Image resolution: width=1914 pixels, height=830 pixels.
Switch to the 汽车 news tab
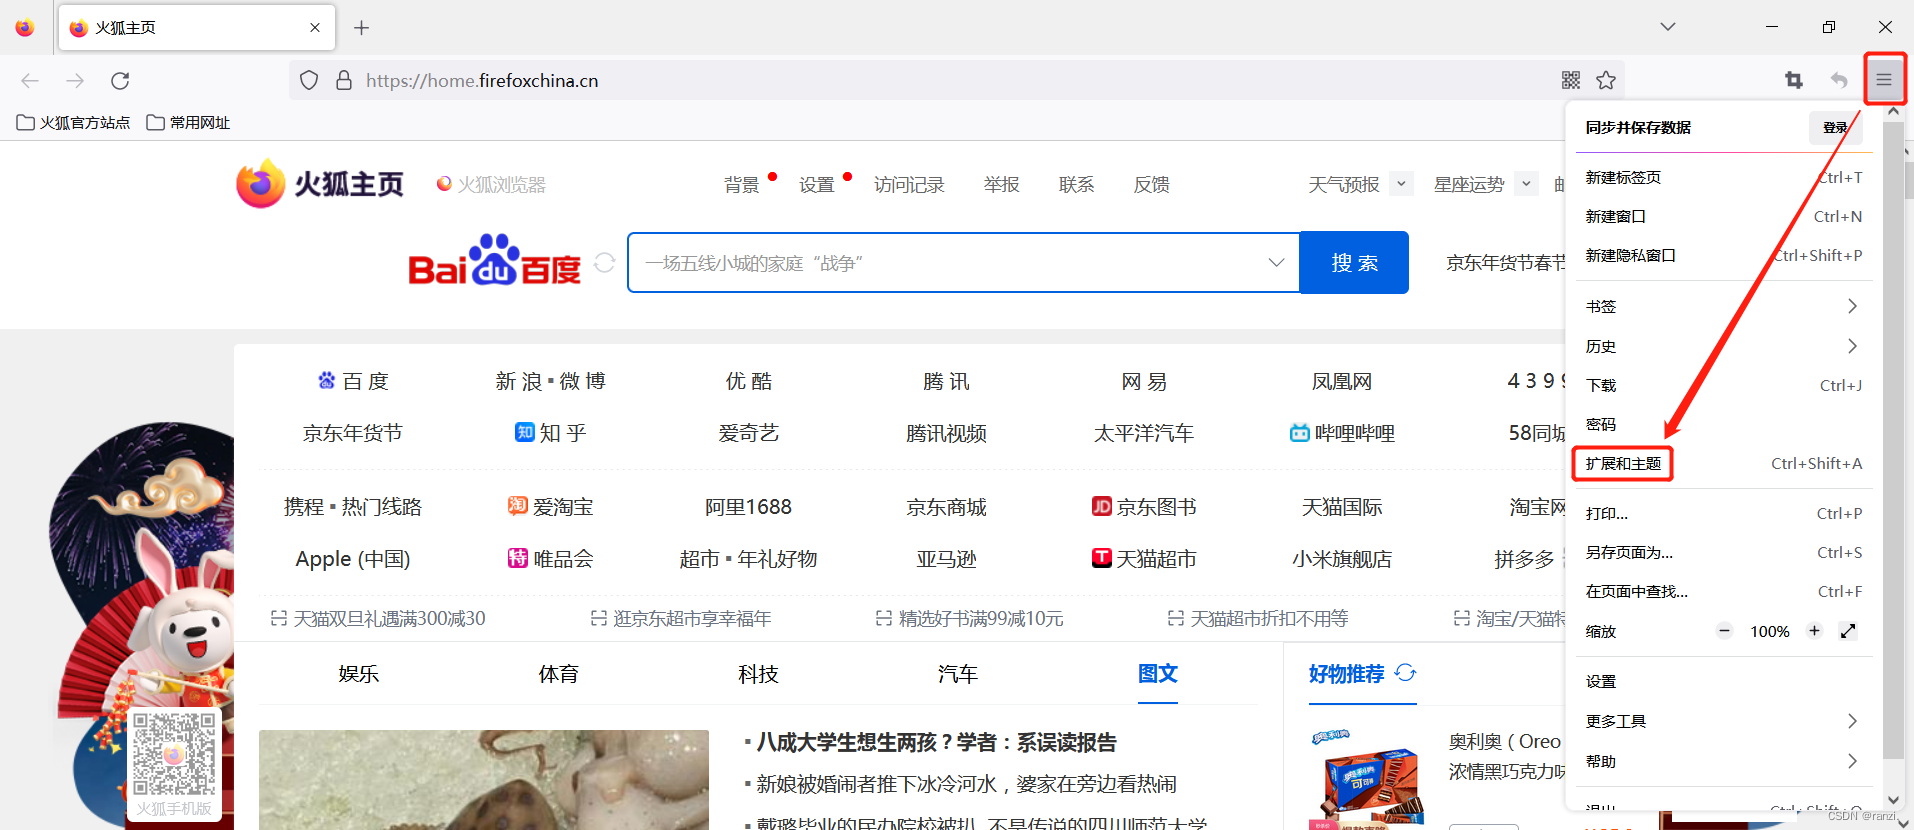[x=958, y=673]
